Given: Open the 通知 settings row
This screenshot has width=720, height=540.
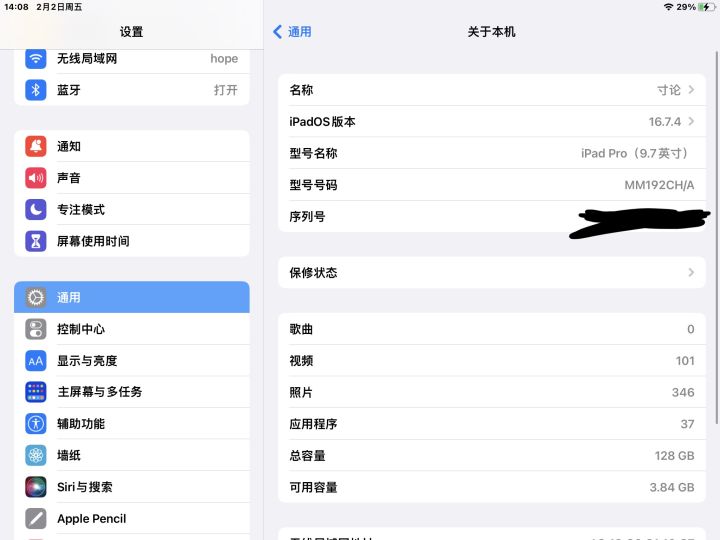Looking at the screenshot, I should pos(132,146).
